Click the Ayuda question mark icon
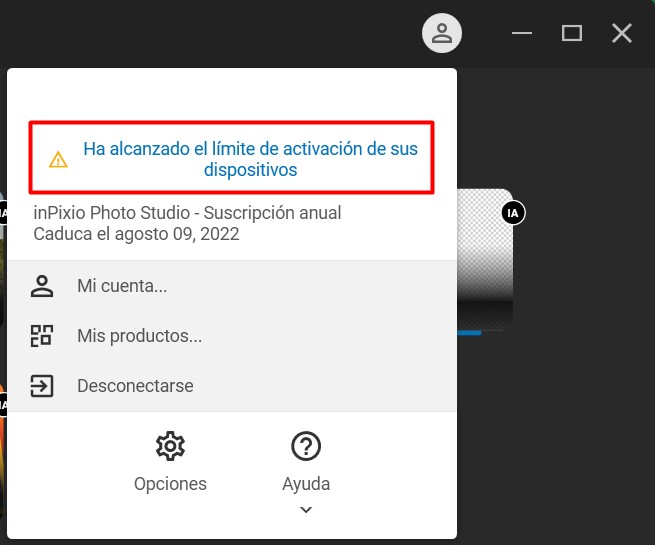The height and width of the screenshot is (545, 655). (x=306, y=446)
